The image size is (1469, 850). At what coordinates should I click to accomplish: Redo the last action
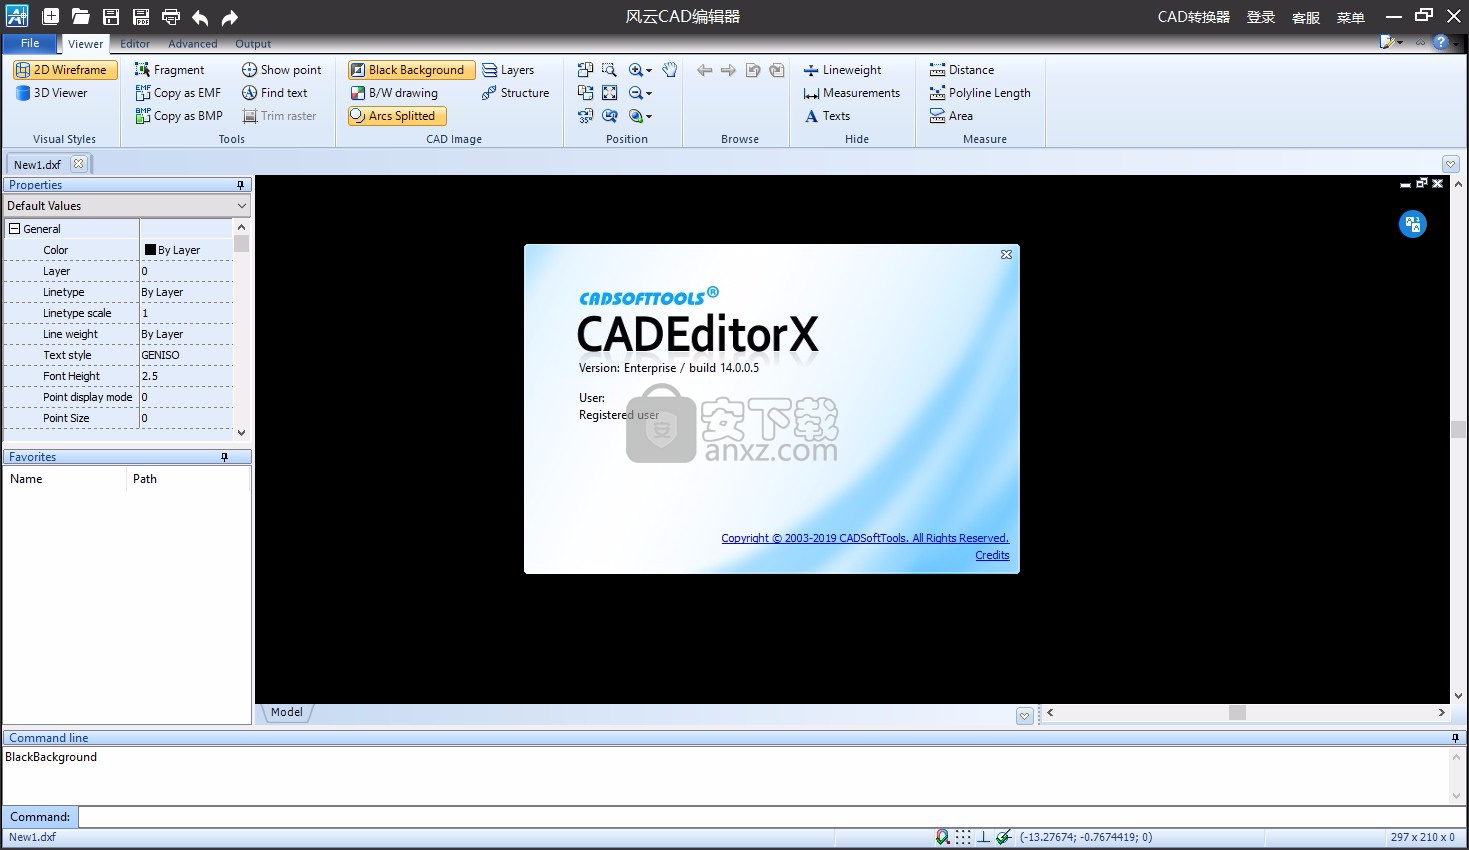[x=230, y=16]
